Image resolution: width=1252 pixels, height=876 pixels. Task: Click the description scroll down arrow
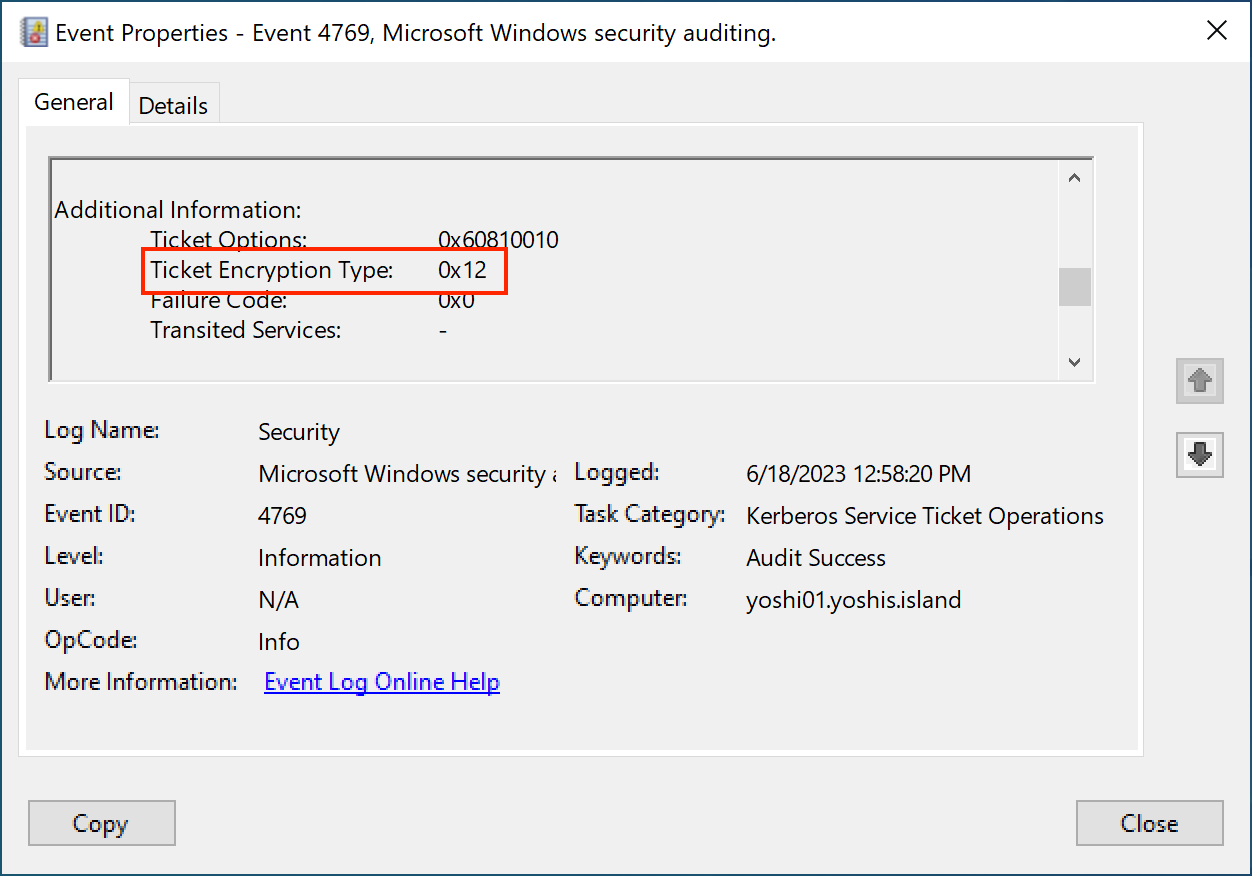pyautogui.click(x=1075, y=362)
